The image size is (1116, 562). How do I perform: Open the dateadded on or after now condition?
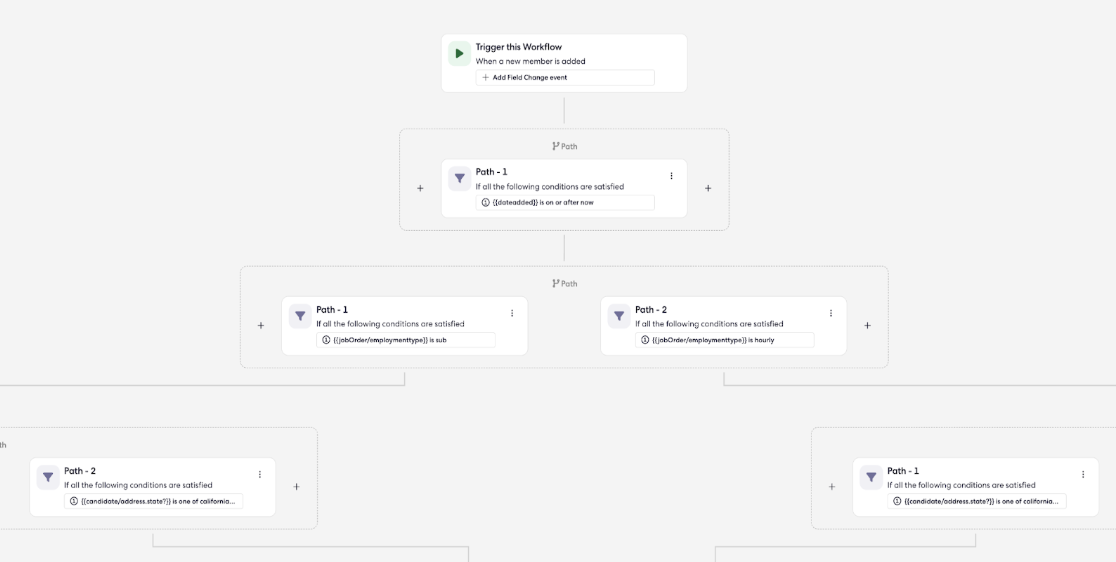564,203
